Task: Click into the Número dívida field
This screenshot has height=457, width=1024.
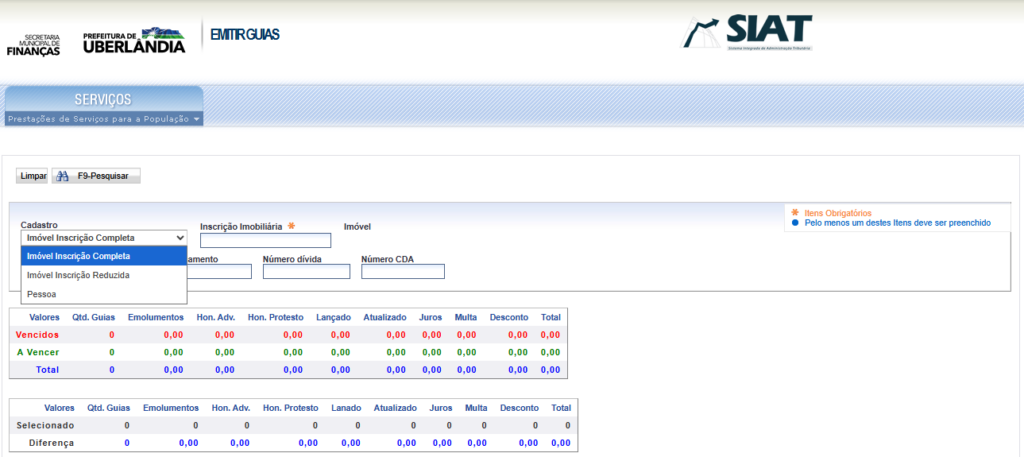Action: [306, 272]
